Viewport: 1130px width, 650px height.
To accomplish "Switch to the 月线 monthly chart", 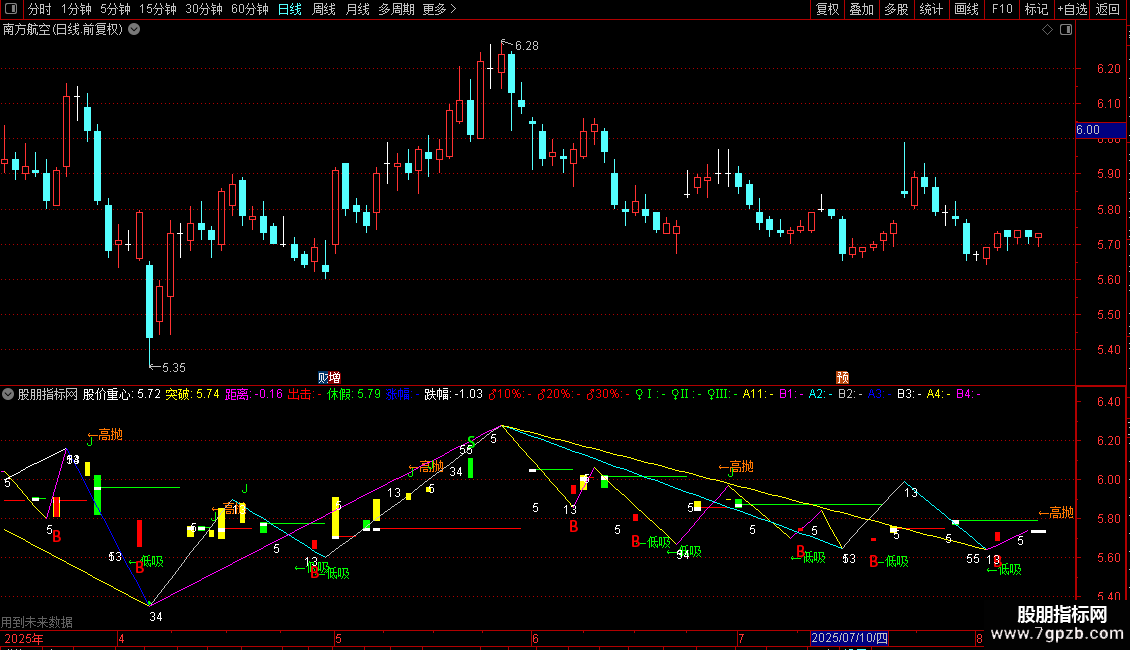I will pyautogui.click(x=357, y=9).
